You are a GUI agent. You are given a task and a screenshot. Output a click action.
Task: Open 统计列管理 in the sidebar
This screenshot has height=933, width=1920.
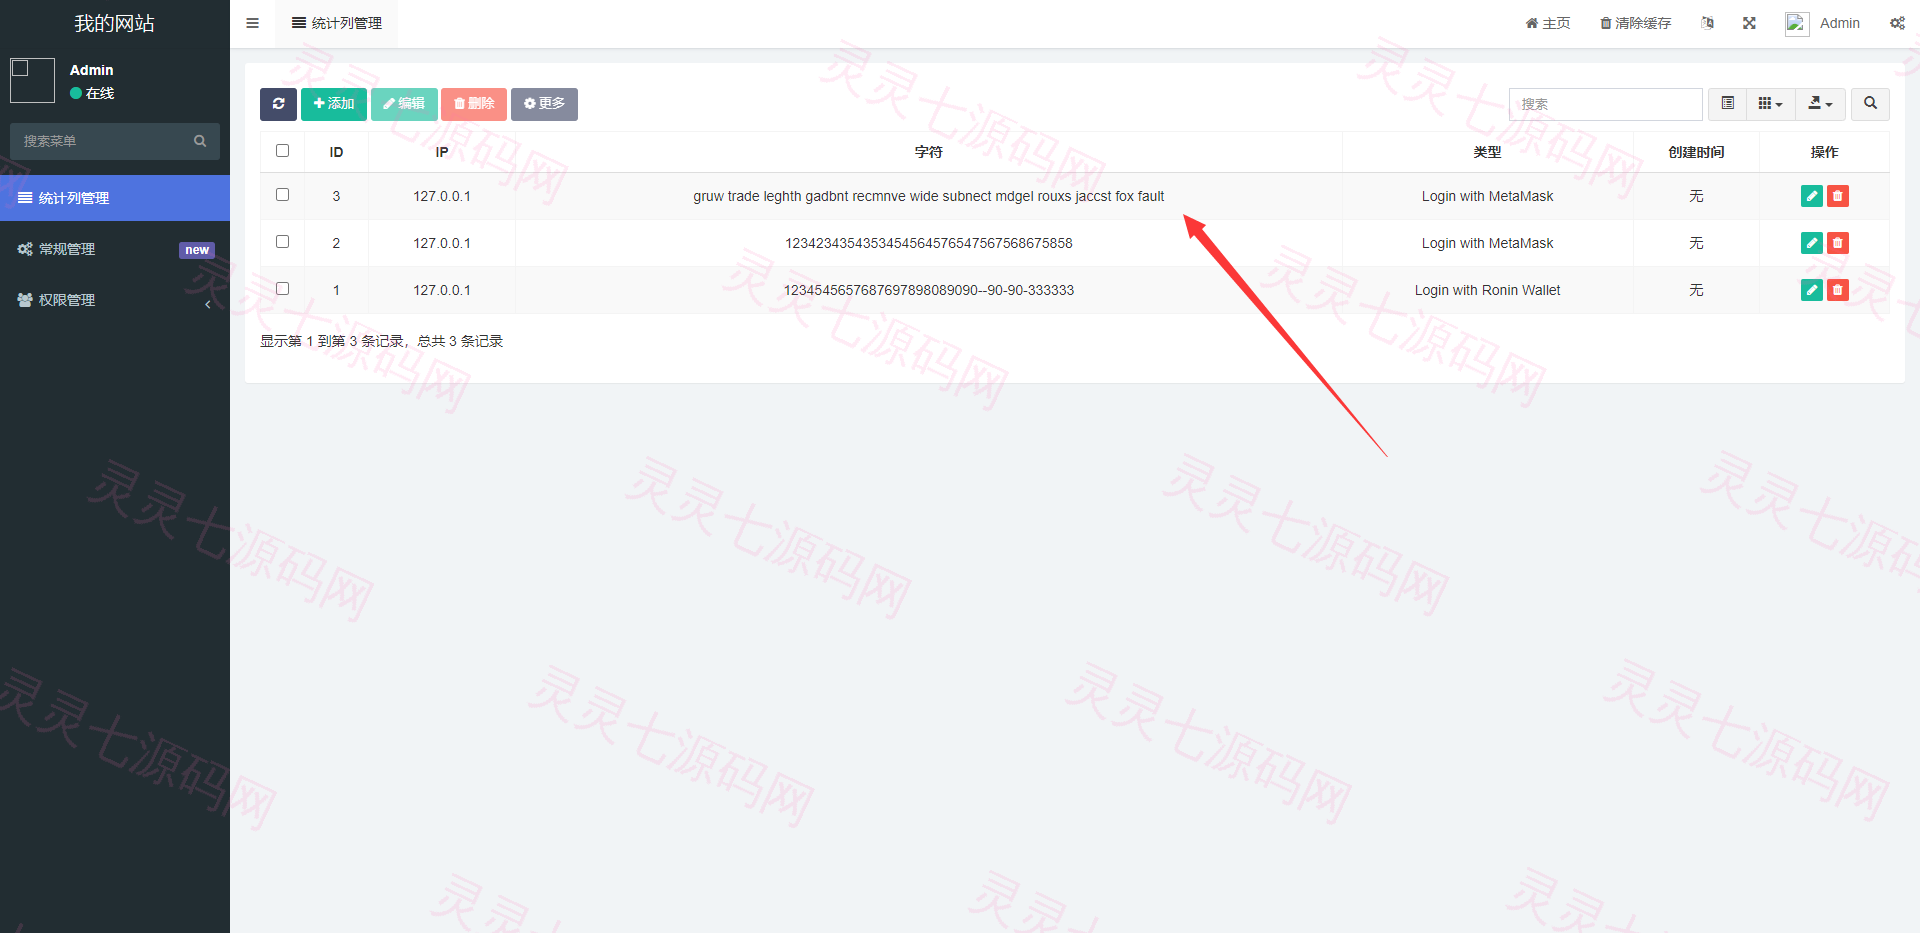(115, 198)
